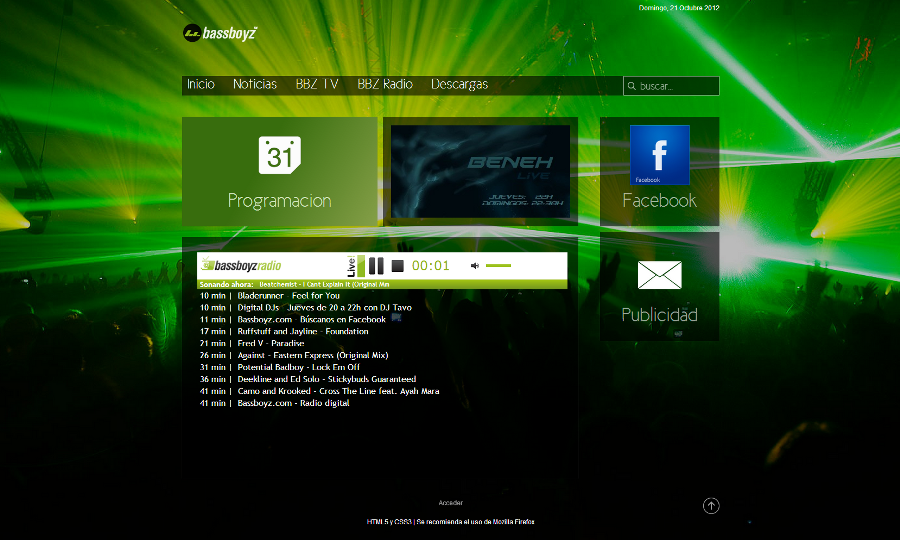Select 'Deekline and Ed Solo - Stickybuds Guaranteed' row
Image resolution: width=900 pixels, height=540 pixels.
pos(308,379)
